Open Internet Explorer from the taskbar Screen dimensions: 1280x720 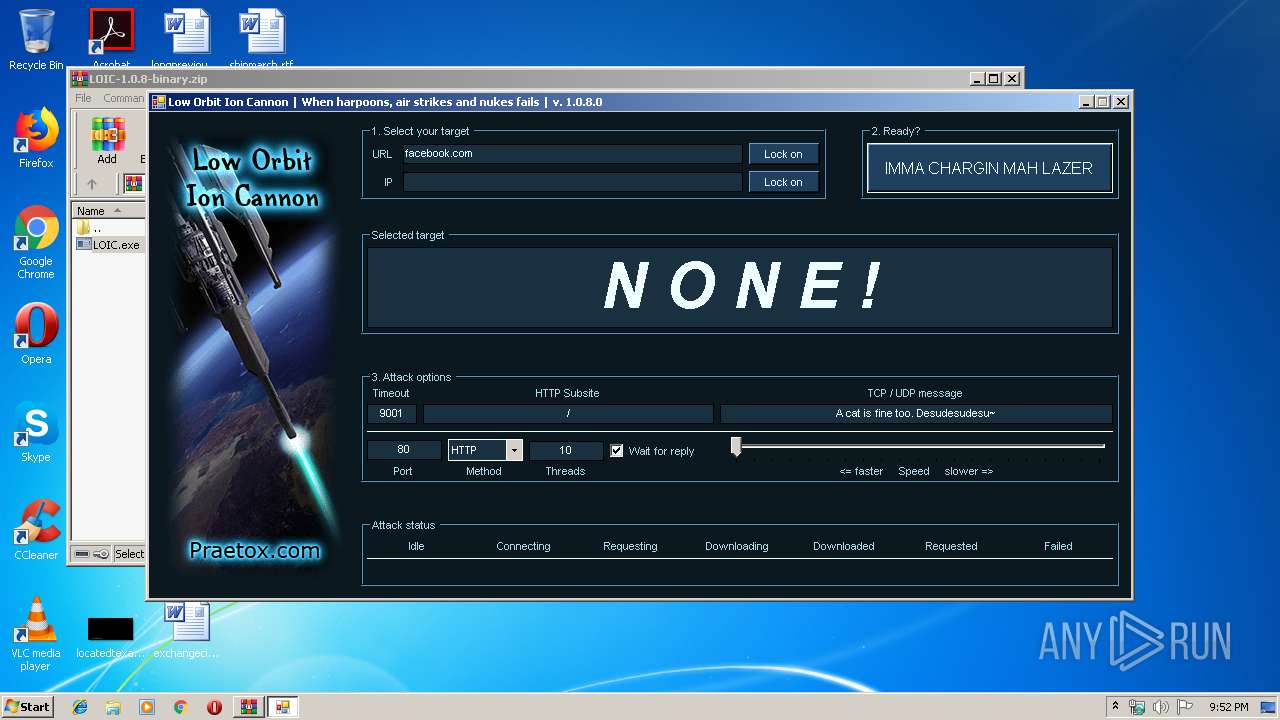80,707
